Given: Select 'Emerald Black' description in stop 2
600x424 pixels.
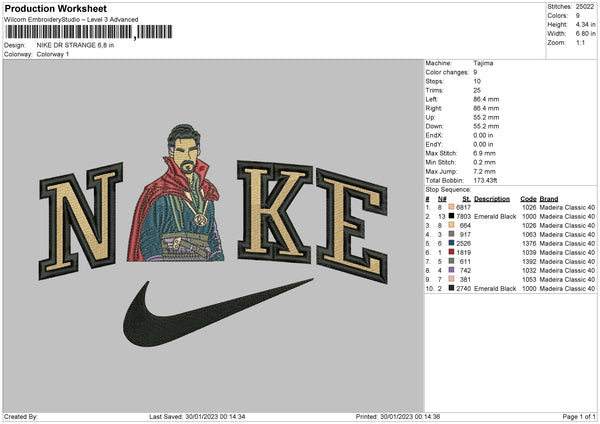Looking at the screenshot, I should [x=495, y=216].
